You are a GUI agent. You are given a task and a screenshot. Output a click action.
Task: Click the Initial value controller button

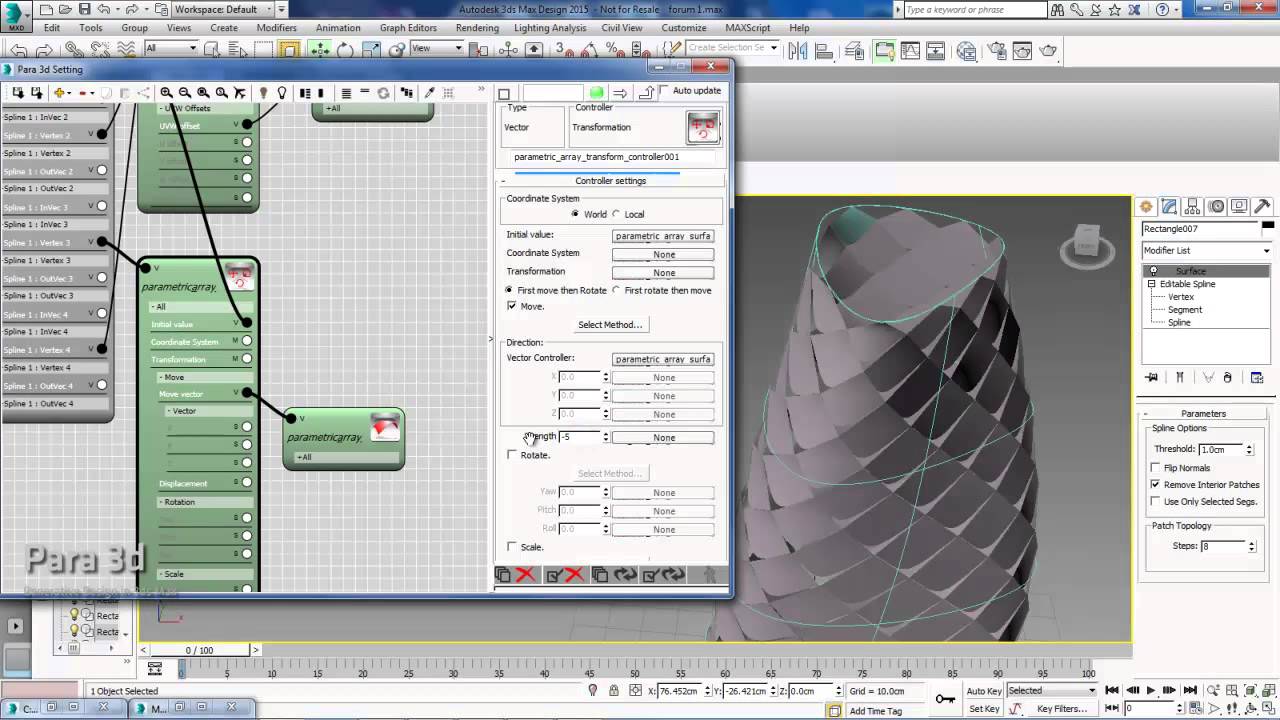[x=663, y=236]
